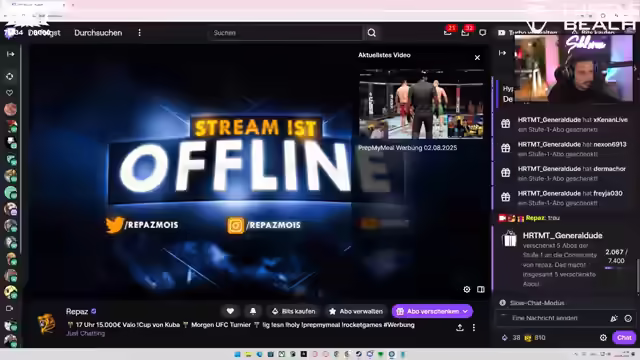The height and width of the screenshot is (360, 640).
Task: Click the Just Chatting category link
Action: pos(85,333)
